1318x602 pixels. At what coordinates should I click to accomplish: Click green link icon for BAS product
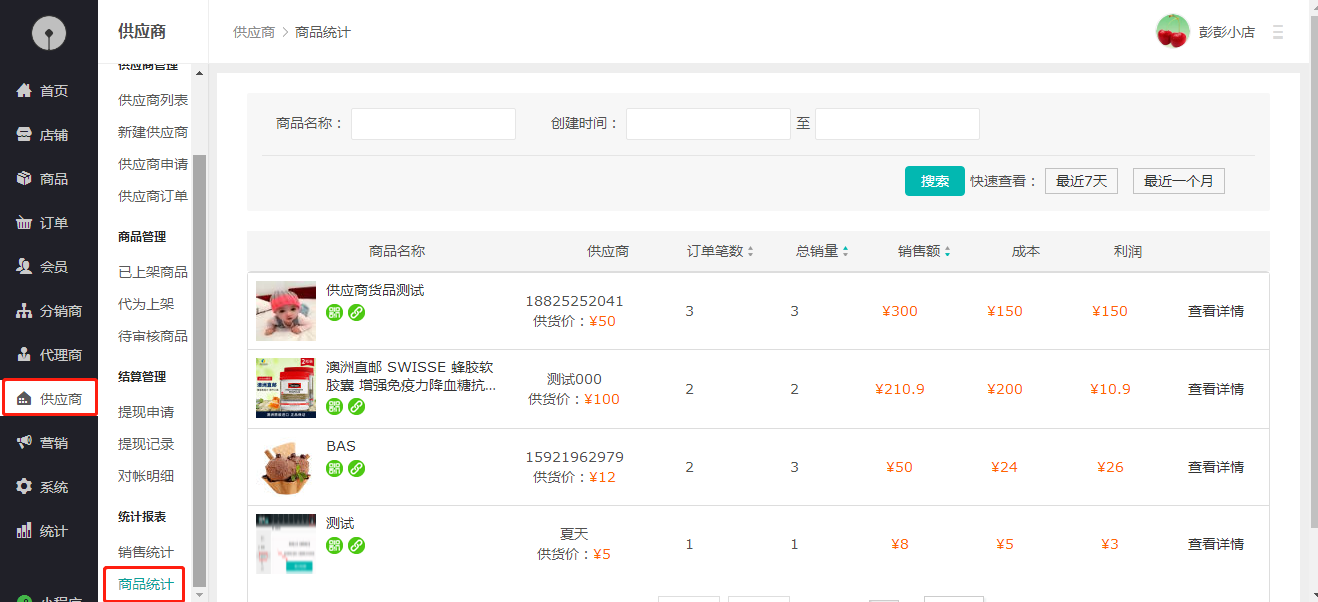click(x=356, y=468)
